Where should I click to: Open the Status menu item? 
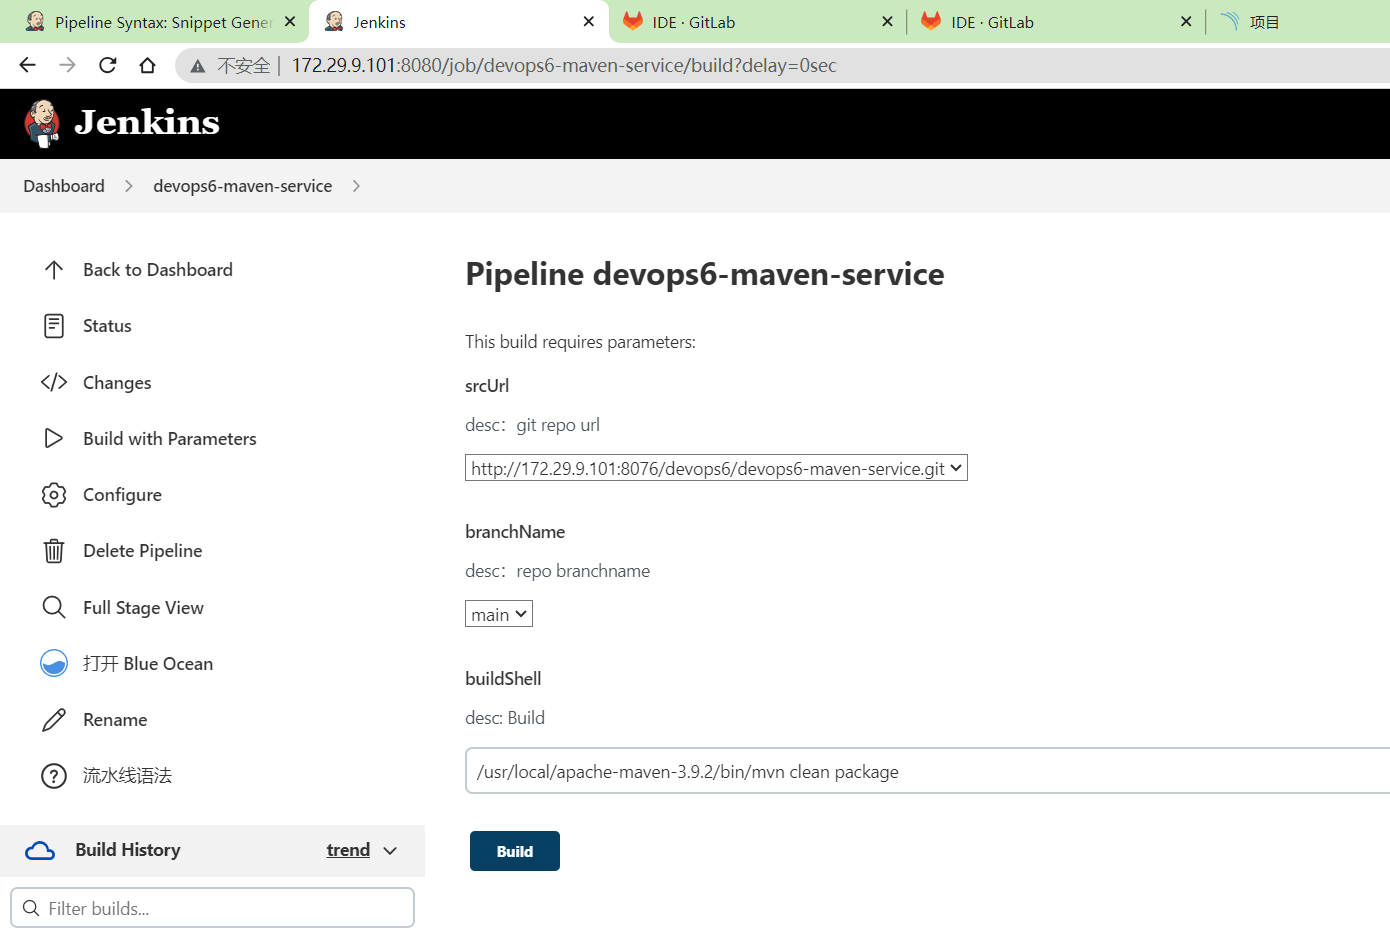click(x=107, y=326)
